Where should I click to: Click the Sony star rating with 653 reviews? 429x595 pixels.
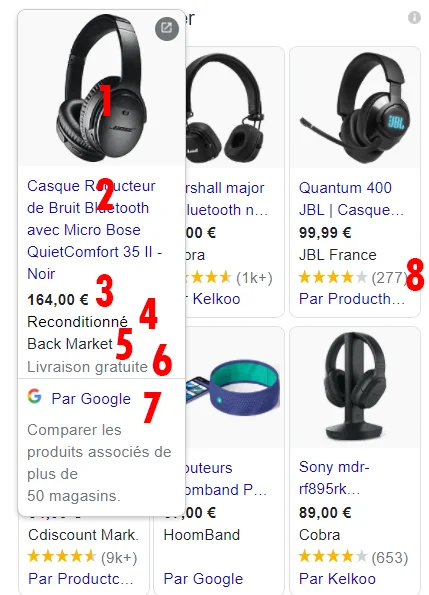(353, 557)
